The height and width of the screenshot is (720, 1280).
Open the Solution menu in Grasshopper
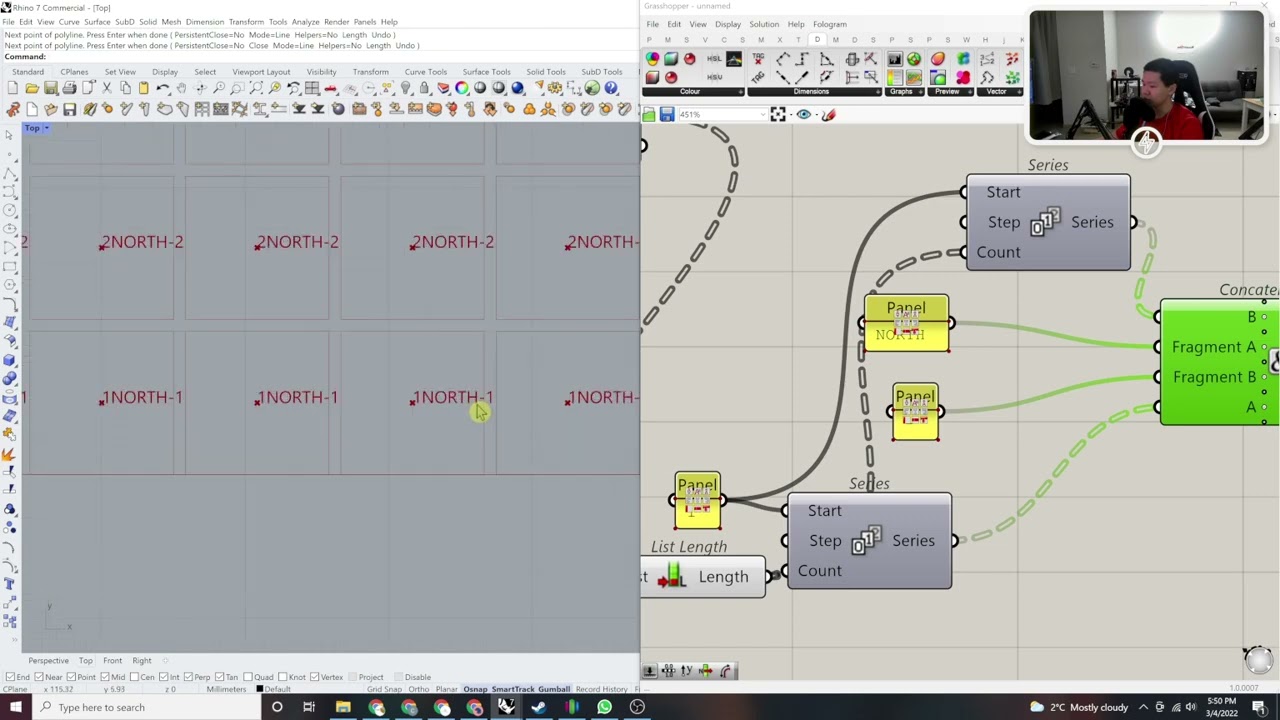tap(764, 24)
